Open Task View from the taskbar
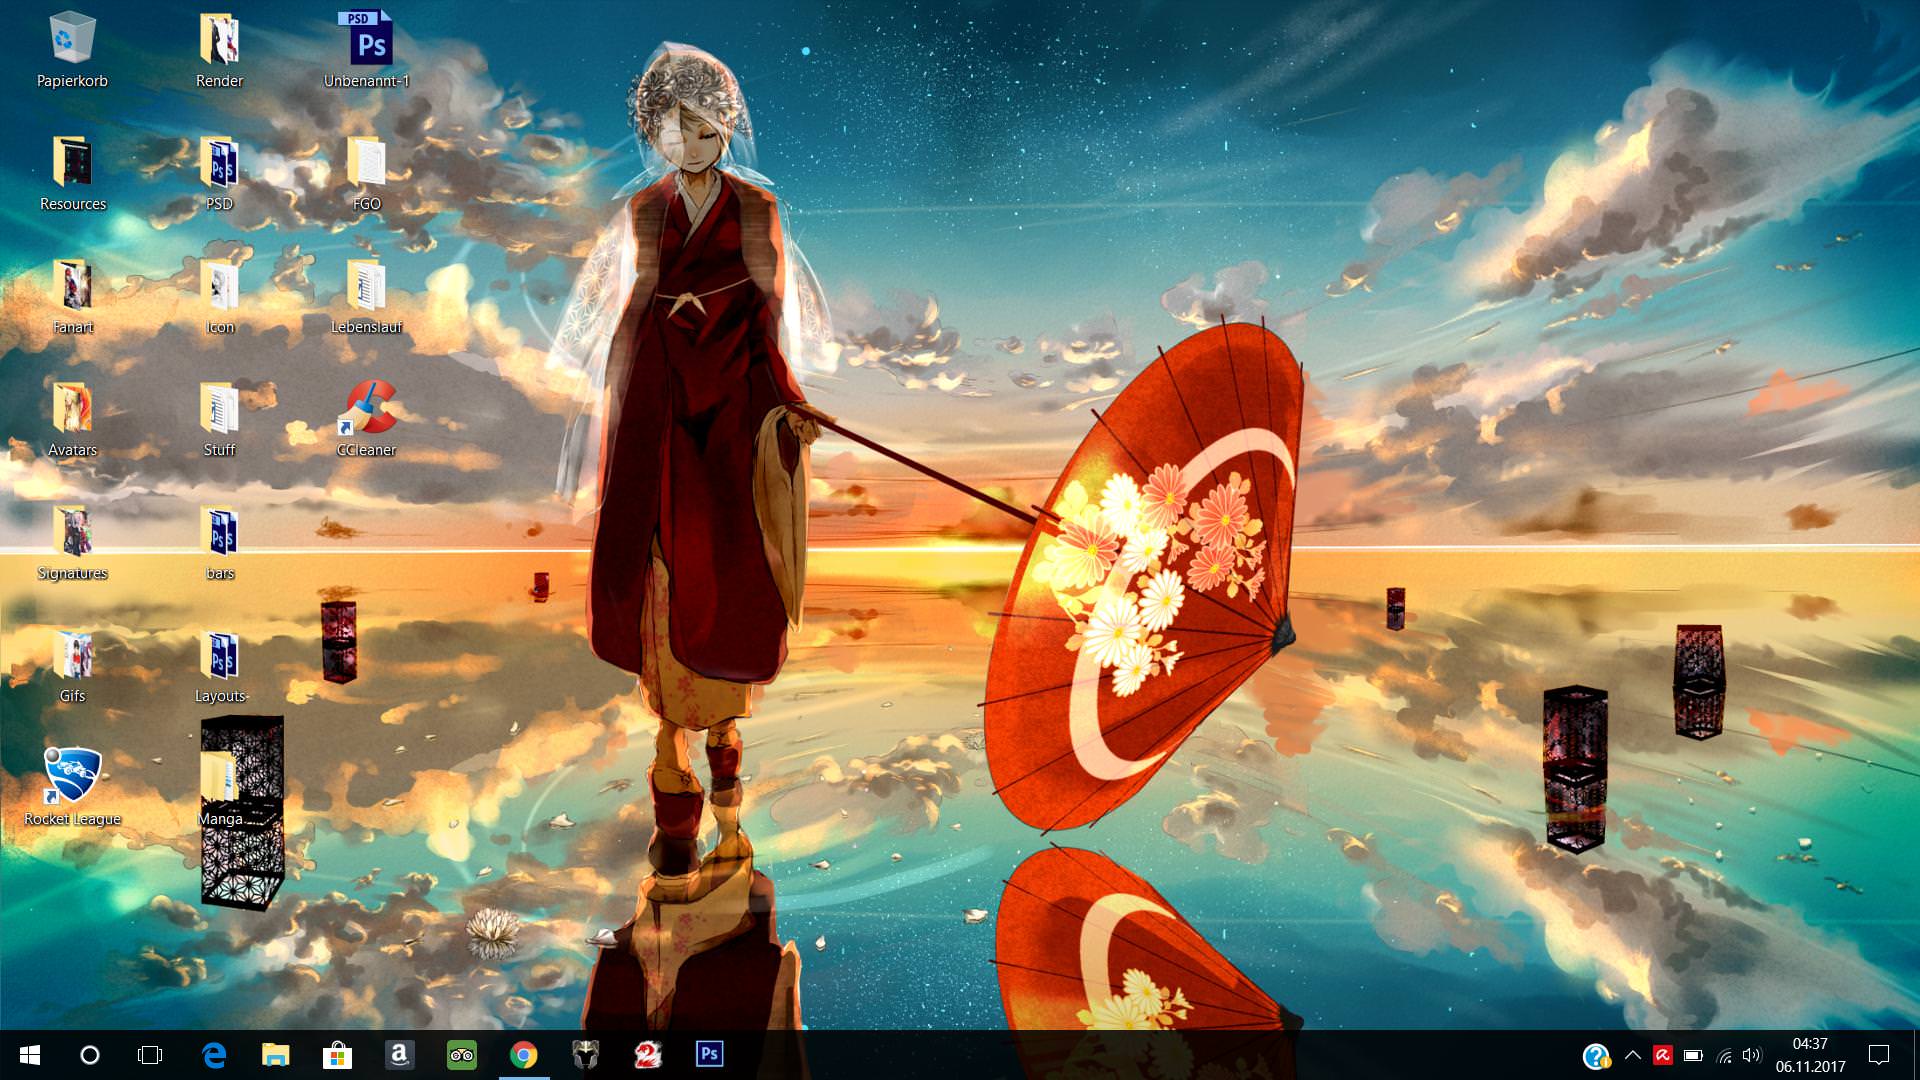The image size is (1920, 1080). [x=150, y=1055]
